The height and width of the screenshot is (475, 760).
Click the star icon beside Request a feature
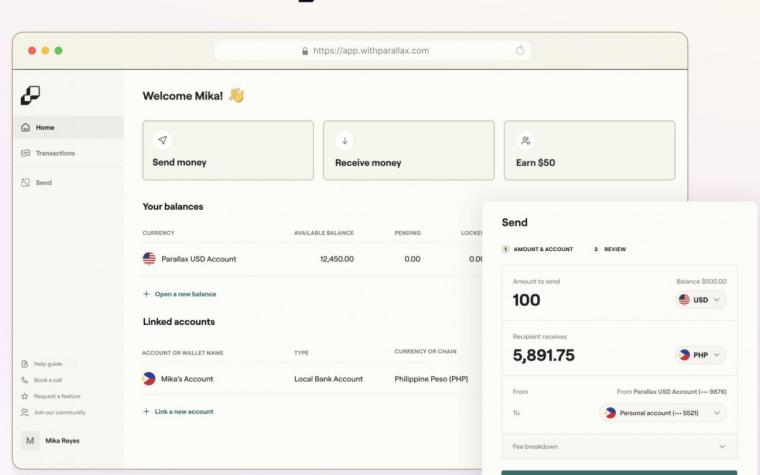[25, 396]
